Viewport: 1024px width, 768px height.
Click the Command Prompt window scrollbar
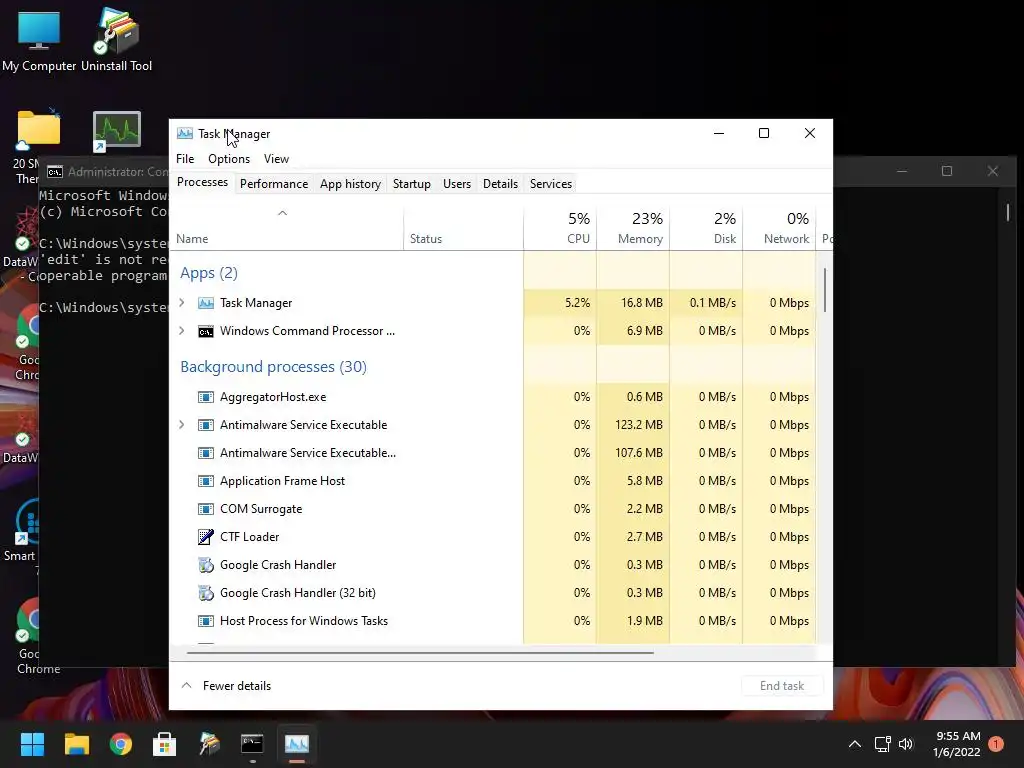pyautogui.click(x=1008, y=212)
